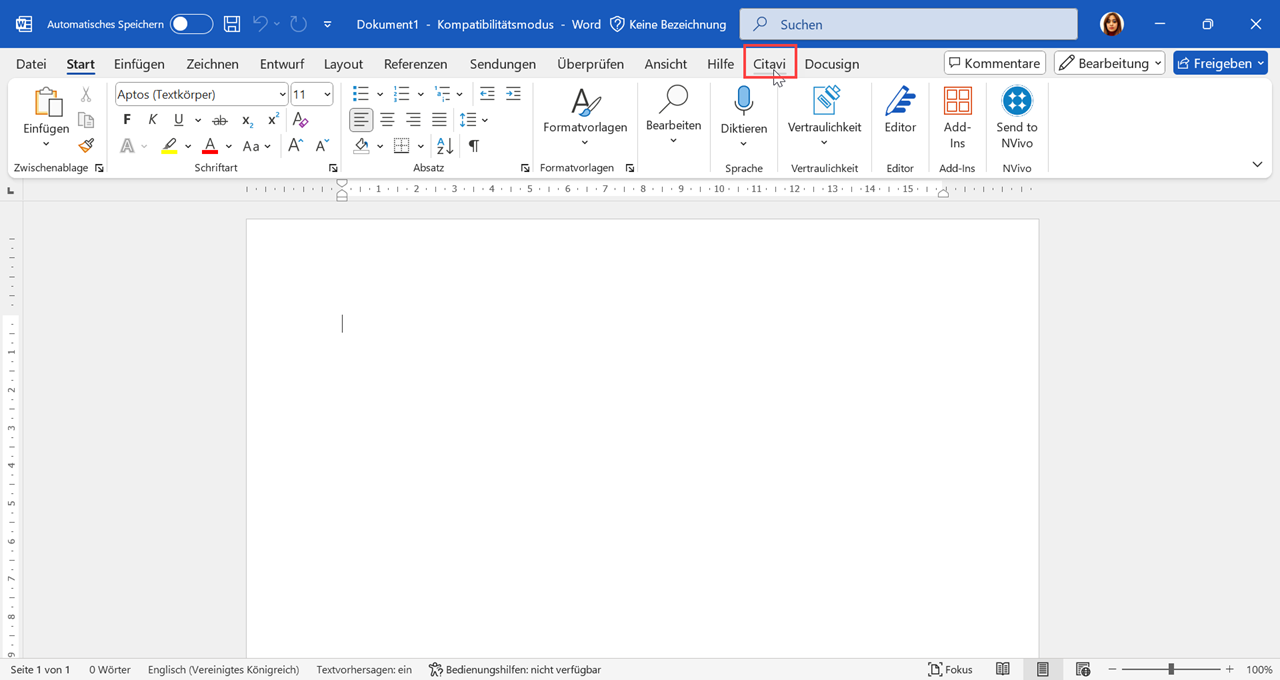Open the font name dropdown
The height and width of the screenshot is (680, 1280).
pyautogui.click(x=282, y=94)
